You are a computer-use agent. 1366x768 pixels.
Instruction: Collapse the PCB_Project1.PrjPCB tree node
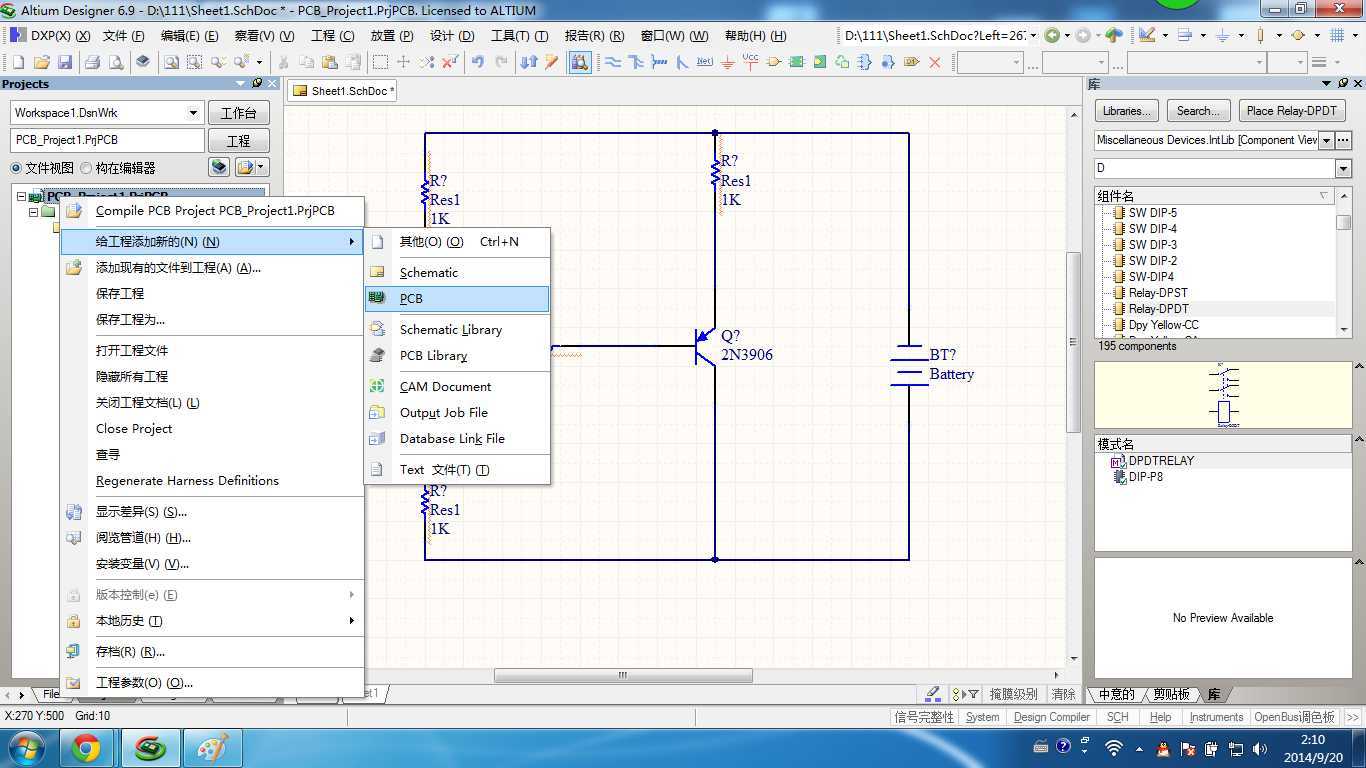pos(21,196)
